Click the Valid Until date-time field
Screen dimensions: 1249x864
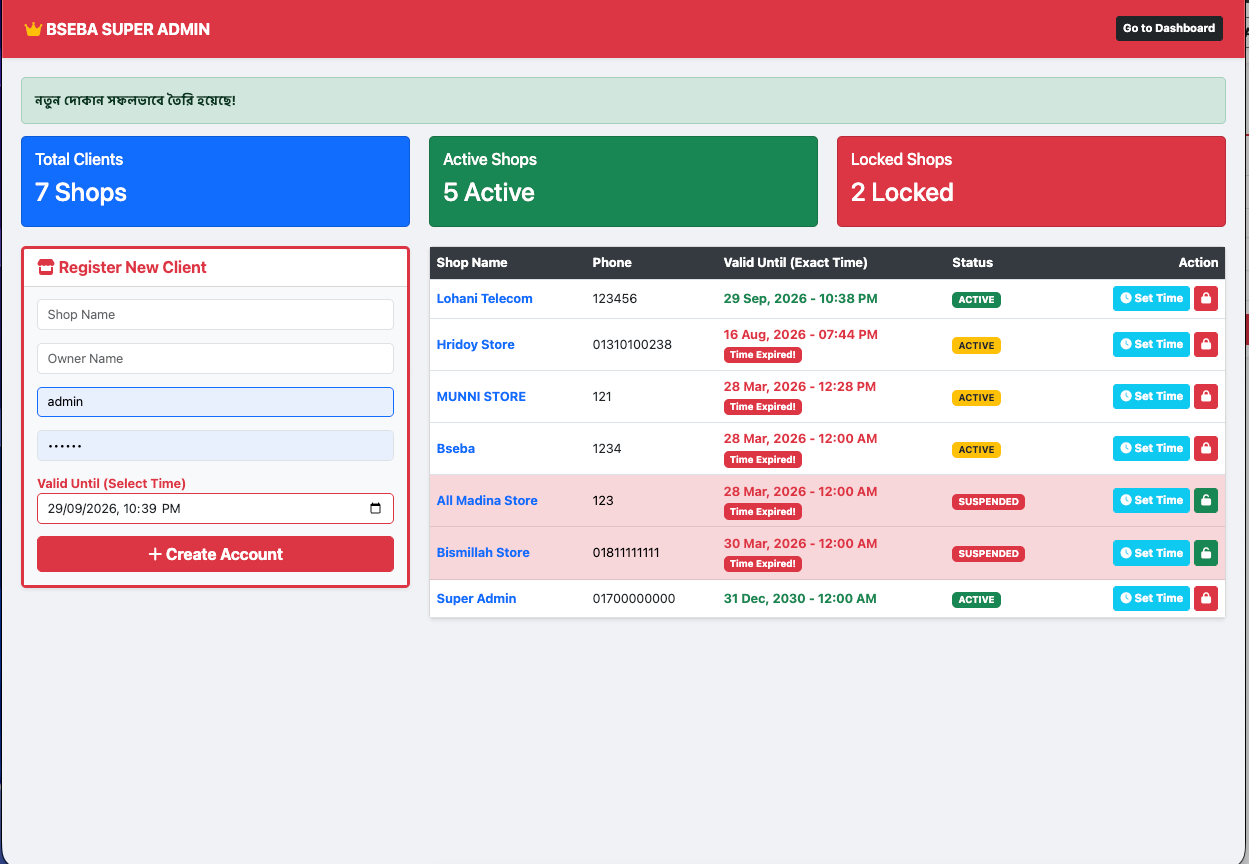pos(215,508)
